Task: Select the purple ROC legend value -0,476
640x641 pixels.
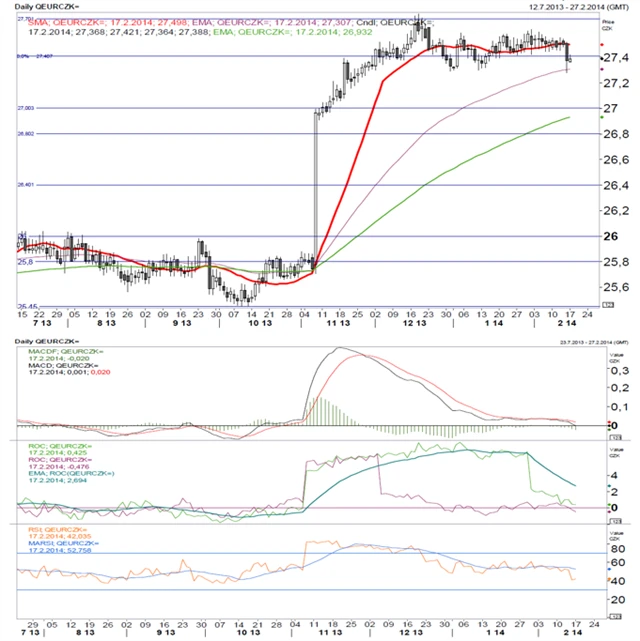Action: coord(78,466)
